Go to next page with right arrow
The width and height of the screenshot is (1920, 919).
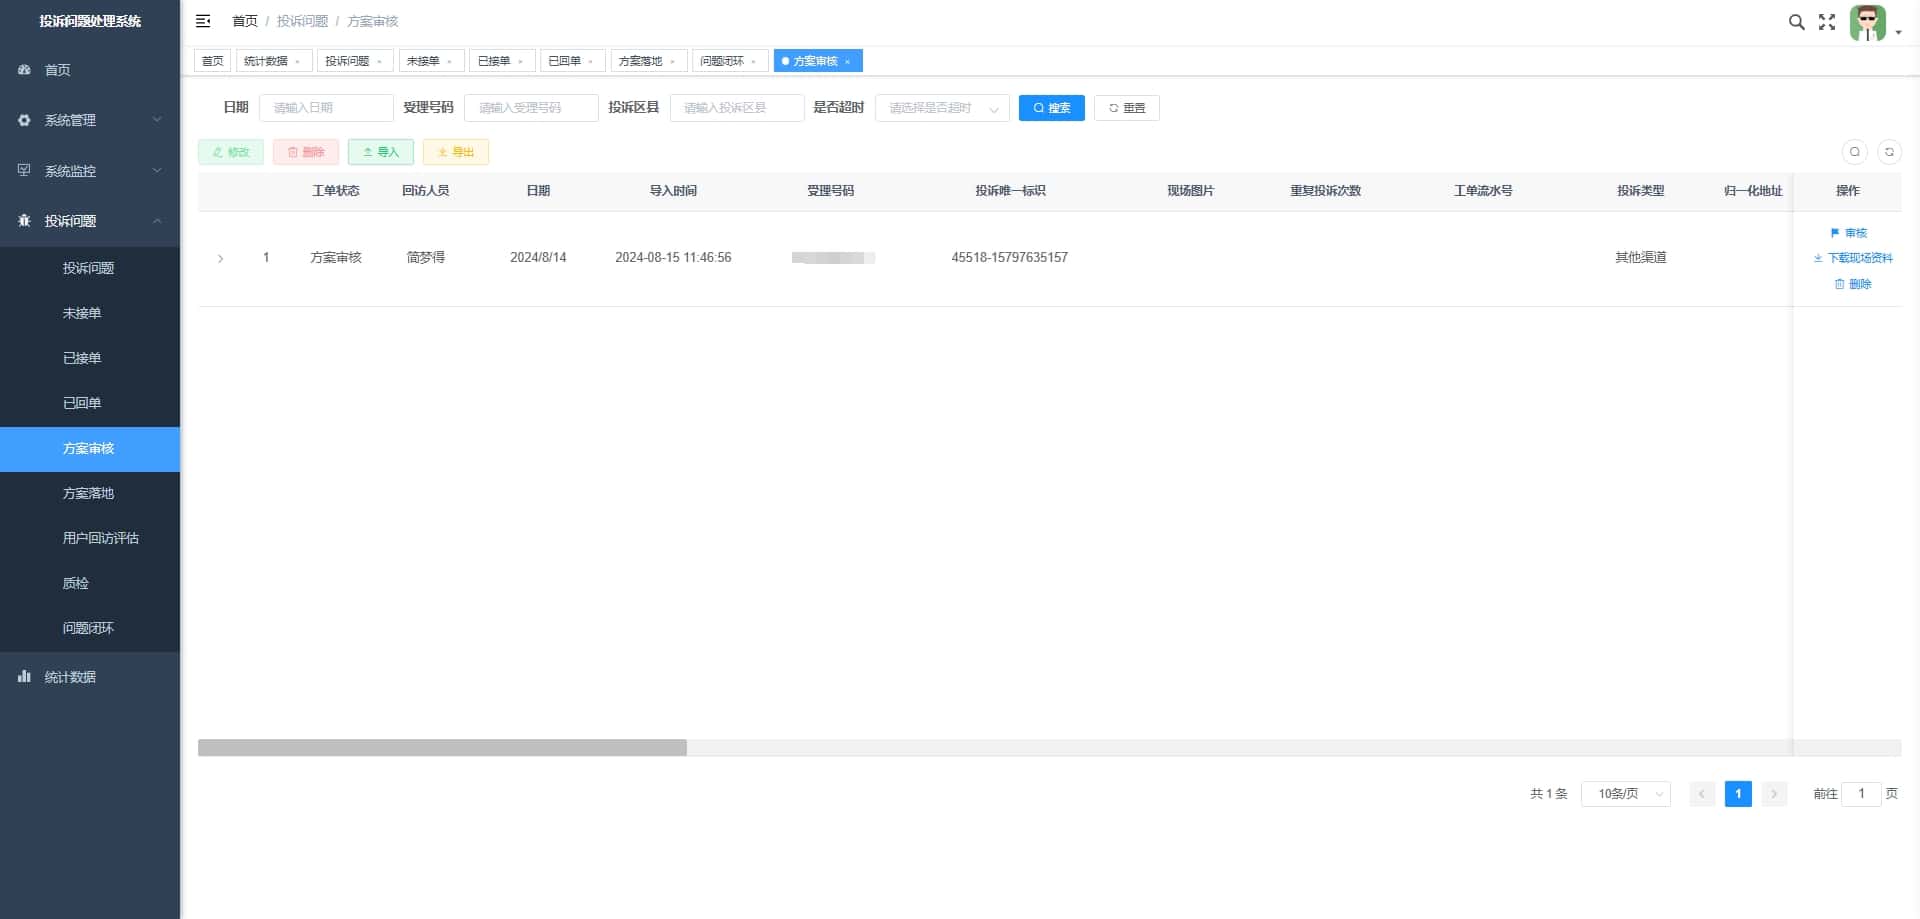pyautogui.click(x=1774, y=794)
